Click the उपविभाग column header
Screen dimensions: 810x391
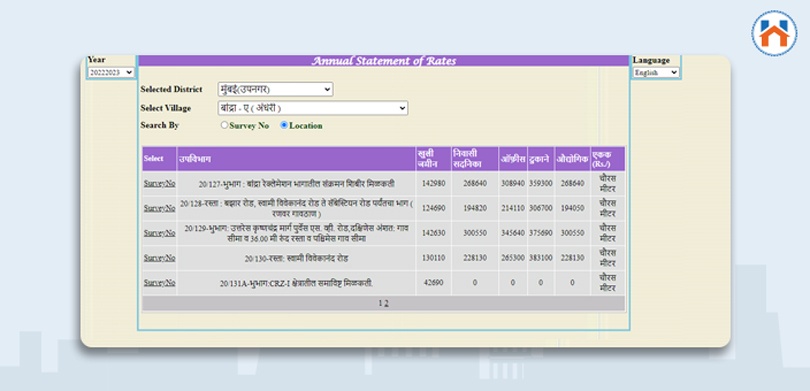(296, 159)
